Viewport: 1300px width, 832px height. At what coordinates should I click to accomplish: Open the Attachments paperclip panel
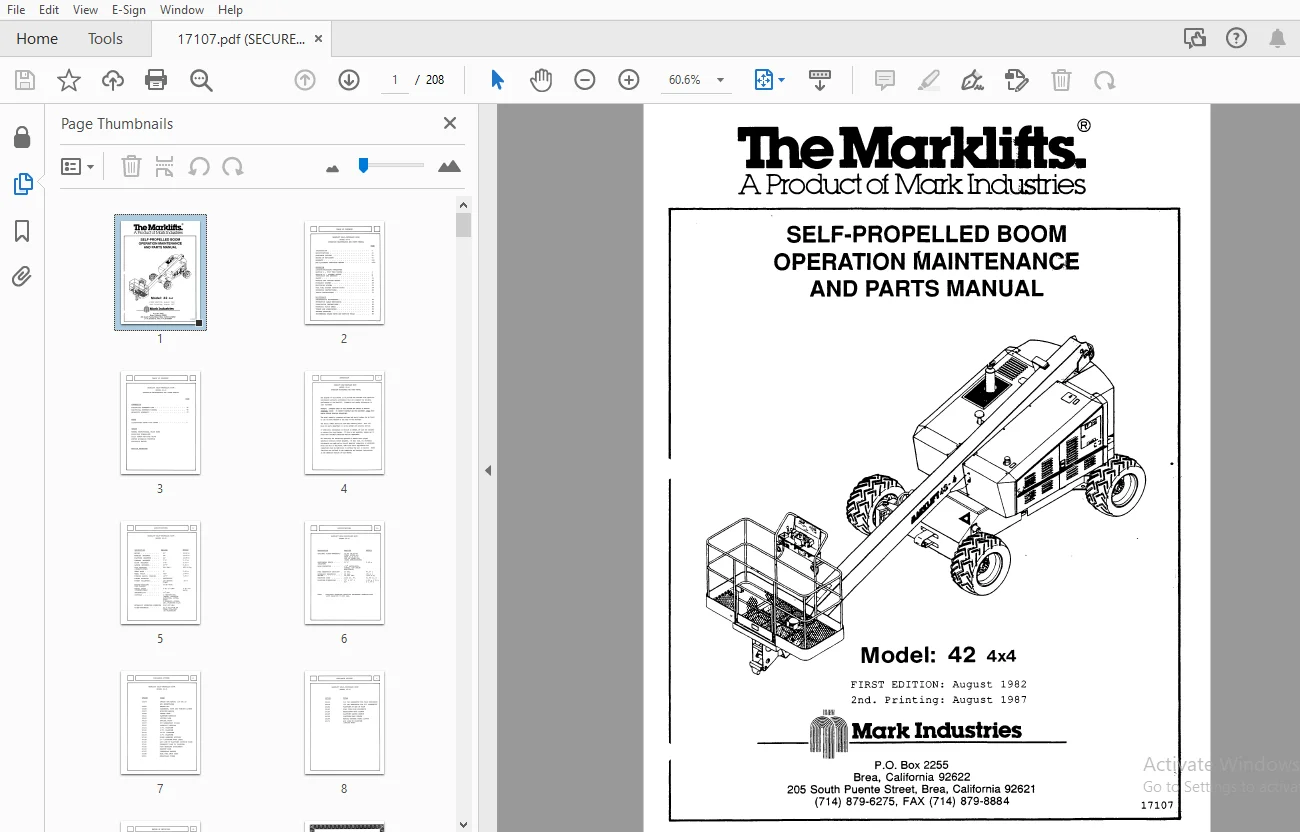click(22, 277)
